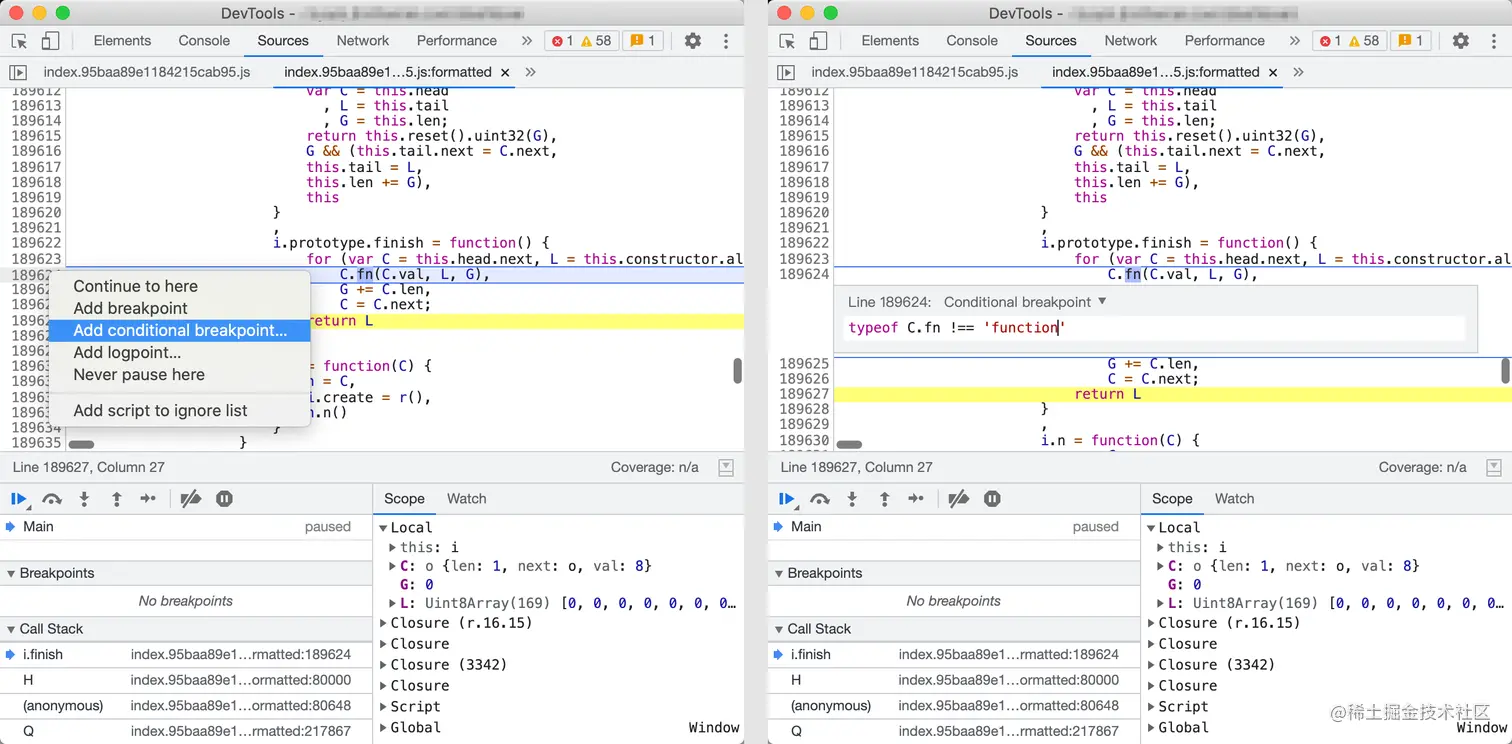Image resolution: width=1512 pixels, height=744 pixels.
Task: Select anonymous call frame in left window
Action: click(x=186, y=706)
